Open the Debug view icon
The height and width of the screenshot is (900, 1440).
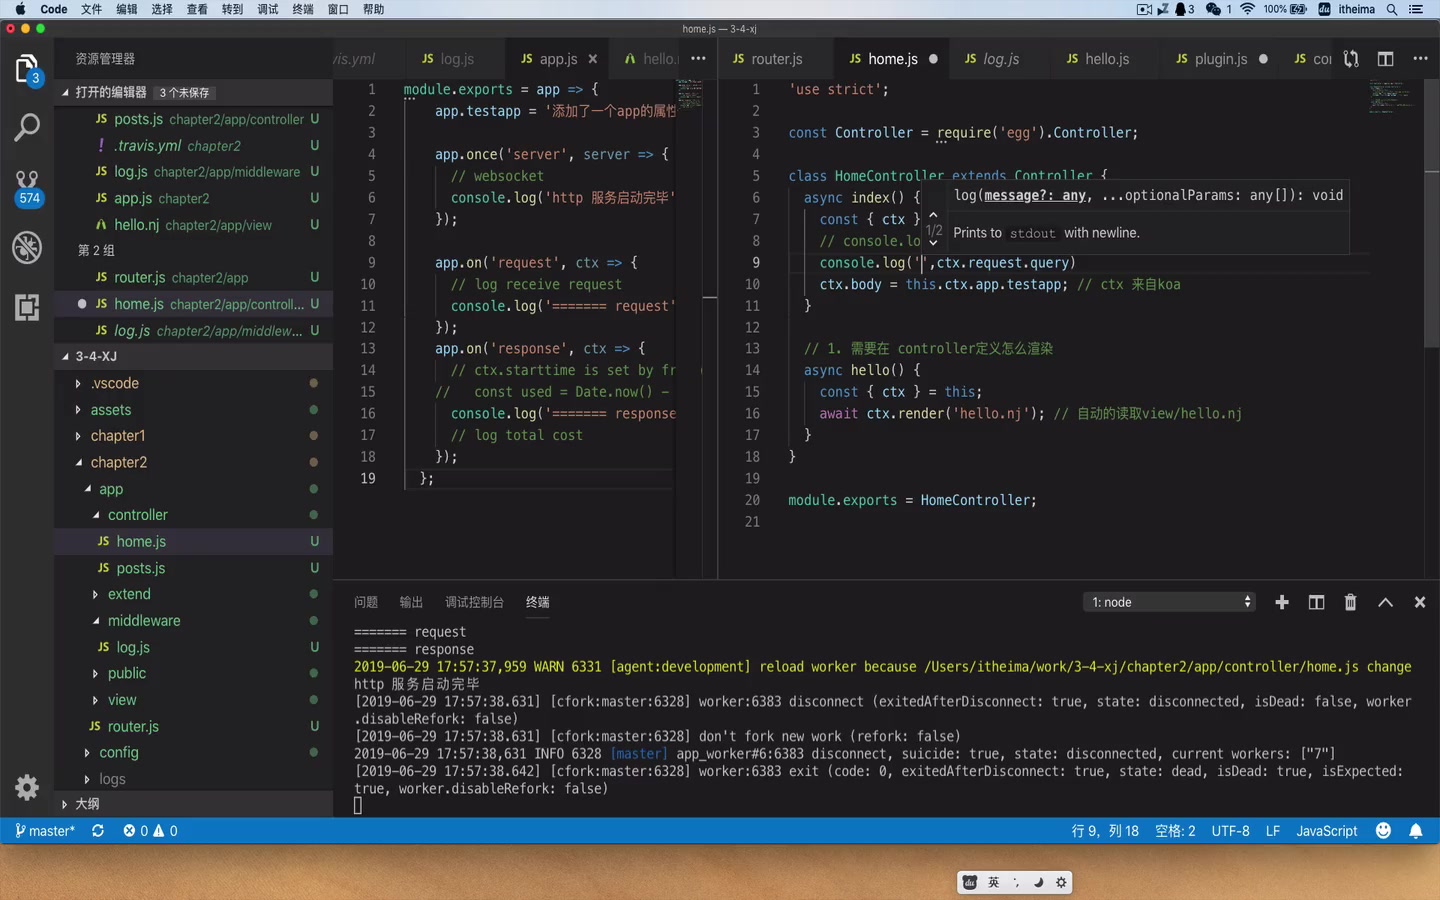pos(27,247)
